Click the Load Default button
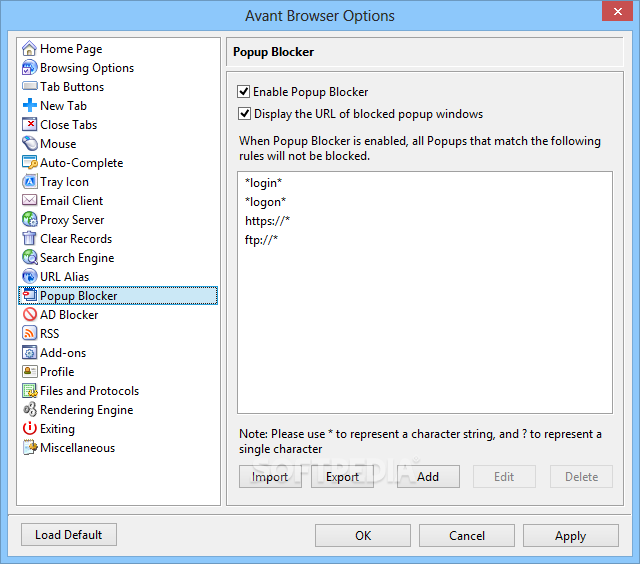Screen dimensions: 640x564 (x=69, y=535)
